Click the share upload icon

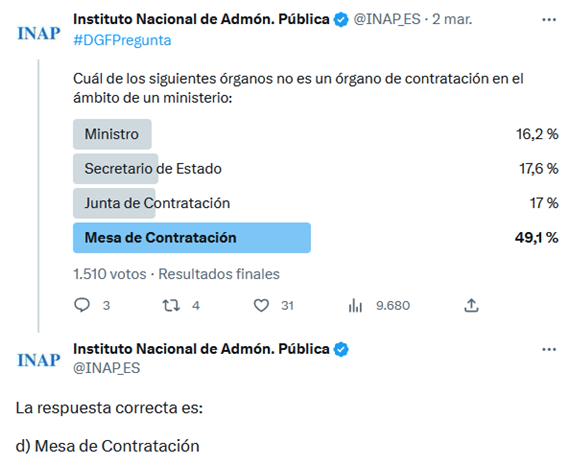click(x=471, y=305)
